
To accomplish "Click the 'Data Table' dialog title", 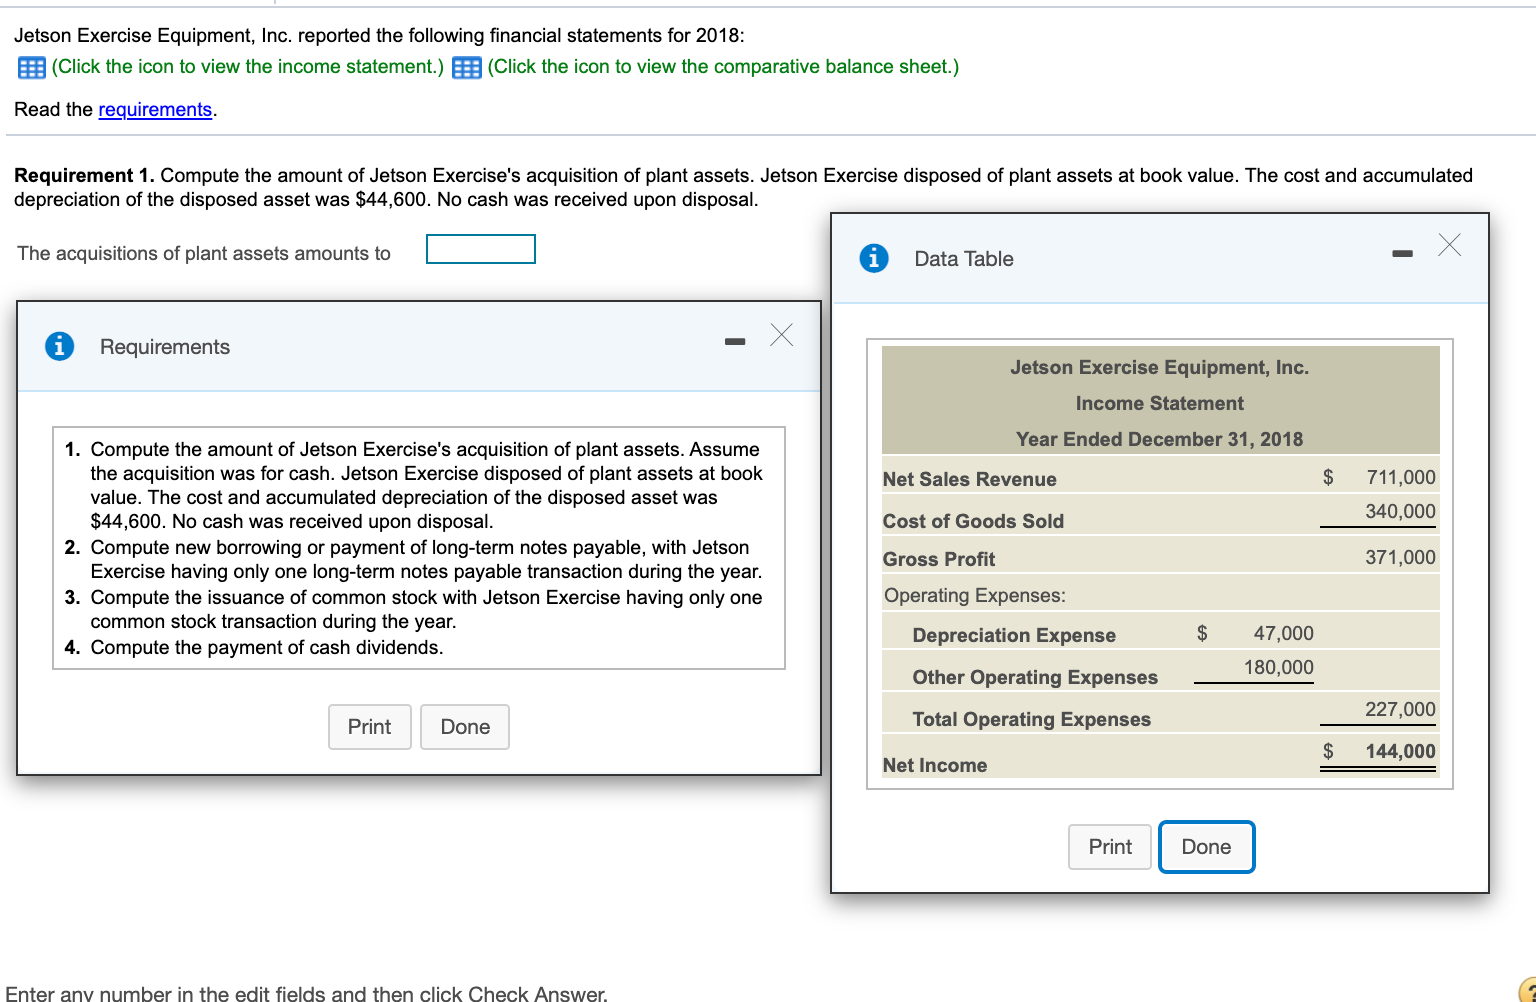I will tap(964, 259).
